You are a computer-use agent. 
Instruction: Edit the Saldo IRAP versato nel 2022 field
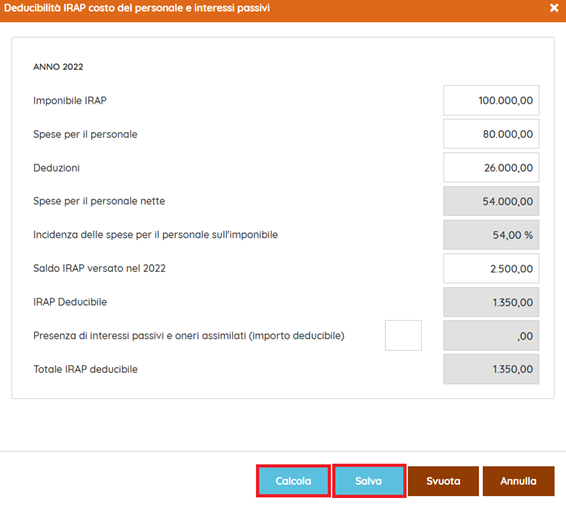[491, 268]
